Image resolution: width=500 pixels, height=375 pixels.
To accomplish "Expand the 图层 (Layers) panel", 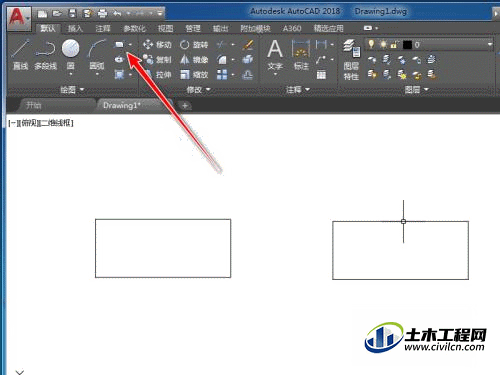I will point(416,89).
